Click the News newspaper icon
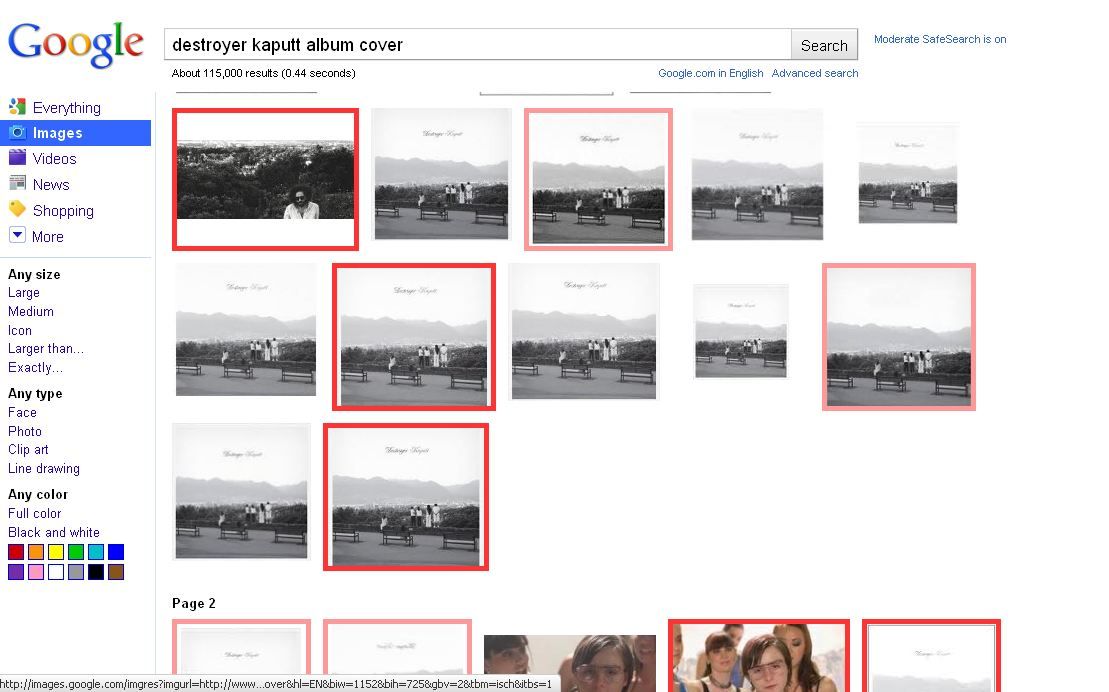1109x692 pixels. pos(16,183)
